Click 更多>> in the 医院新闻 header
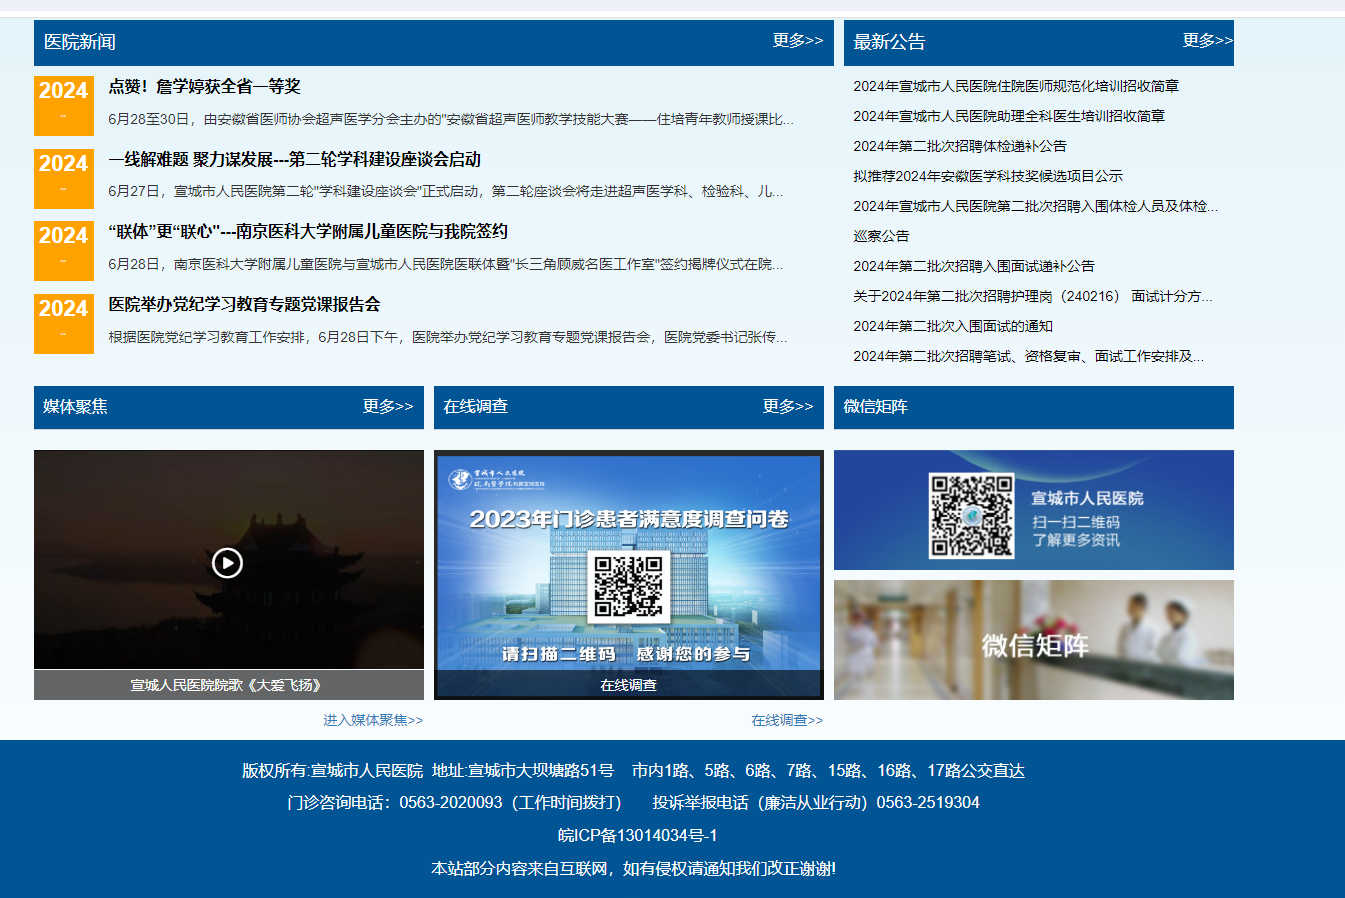The width and height of the screenshot is (1345, 898). click(x=797, y=41)
